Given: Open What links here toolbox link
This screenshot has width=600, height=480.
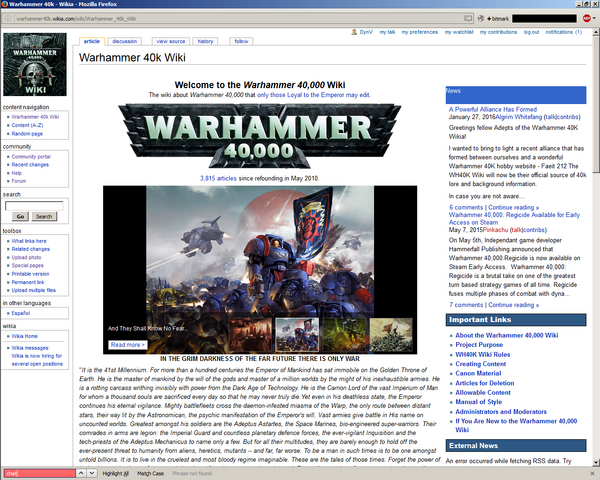Looking at the screenshot, I should (29, 241).
